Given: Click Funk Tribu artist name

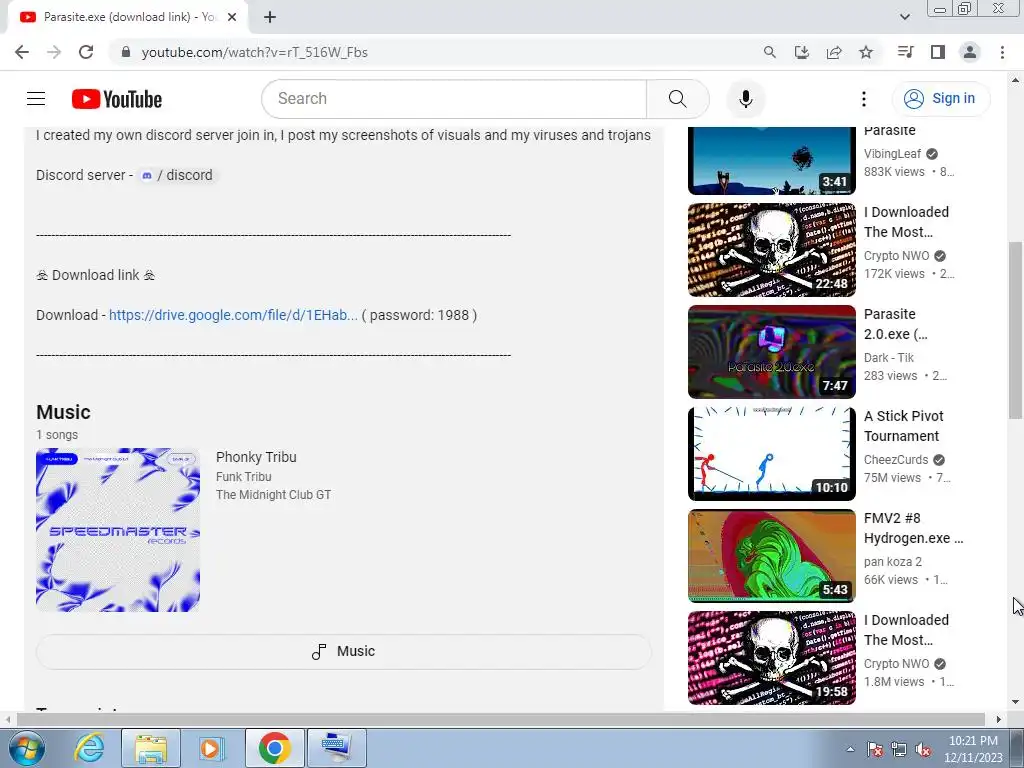Looking at the screenshot, I should [244, 477].
